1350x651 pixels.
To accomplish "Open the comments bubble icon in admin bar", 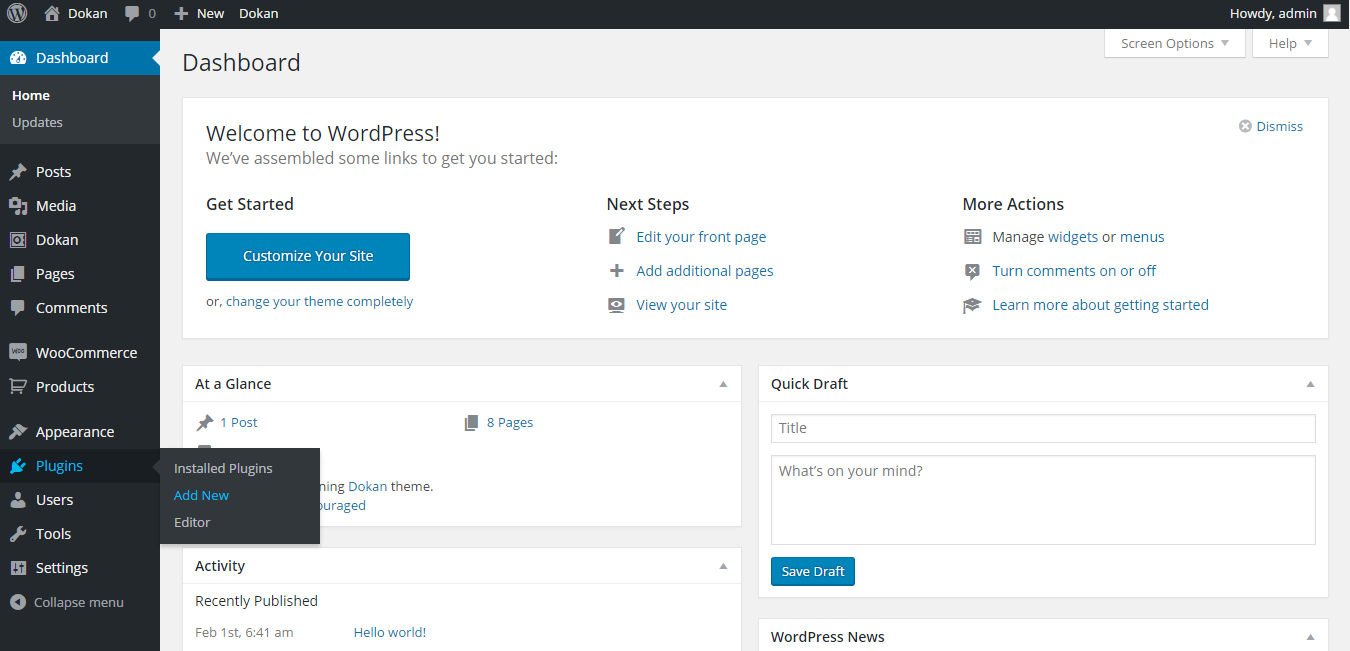I will click(x=133, y=14).
